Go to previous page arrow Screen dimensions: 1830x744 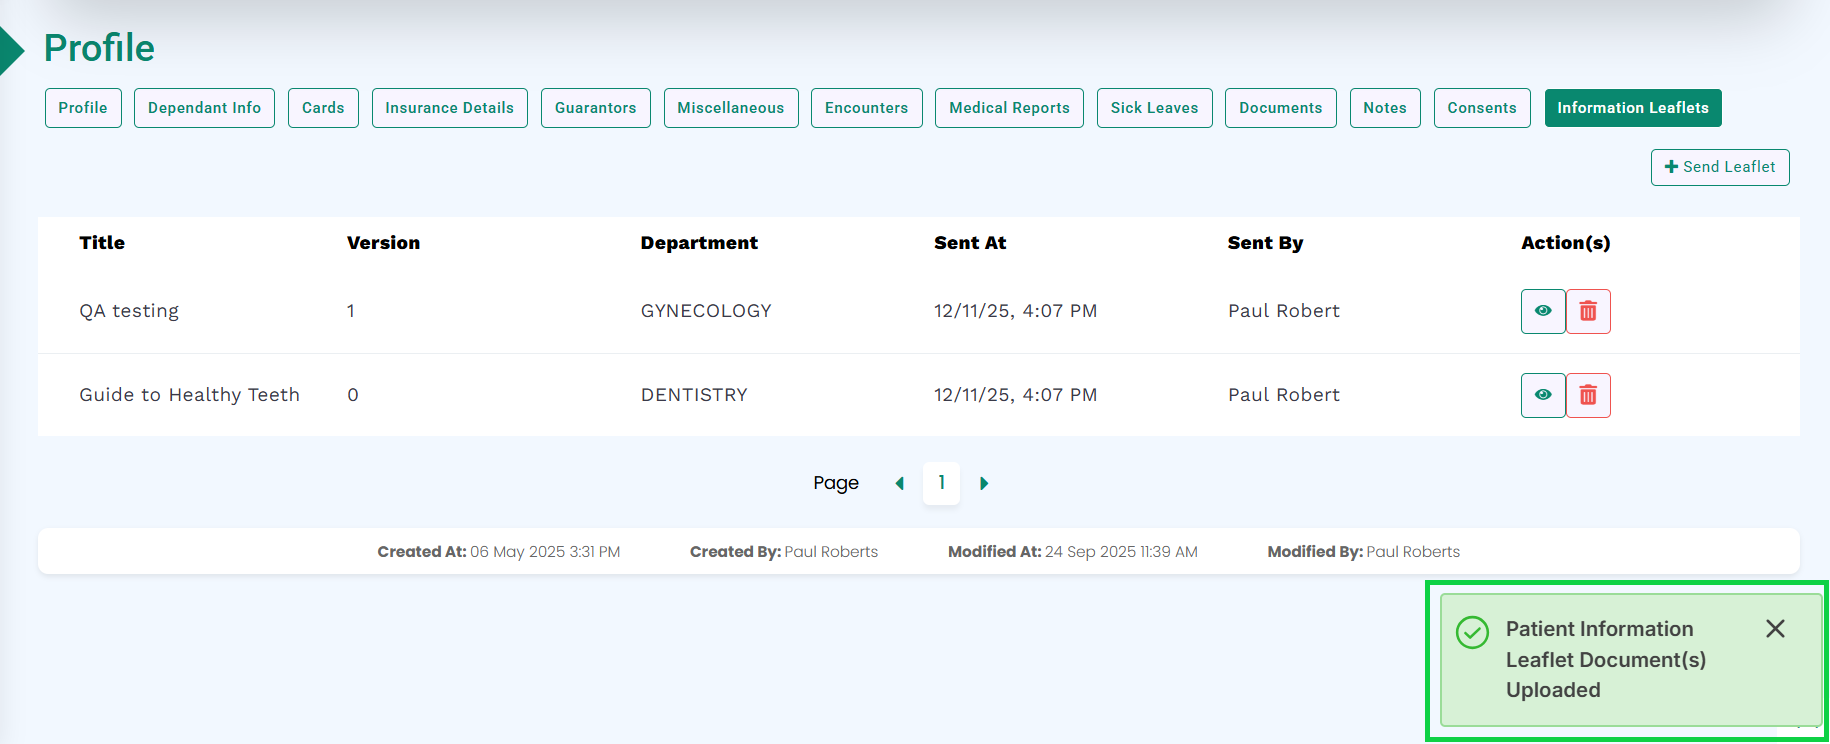[x=899, y=483]
